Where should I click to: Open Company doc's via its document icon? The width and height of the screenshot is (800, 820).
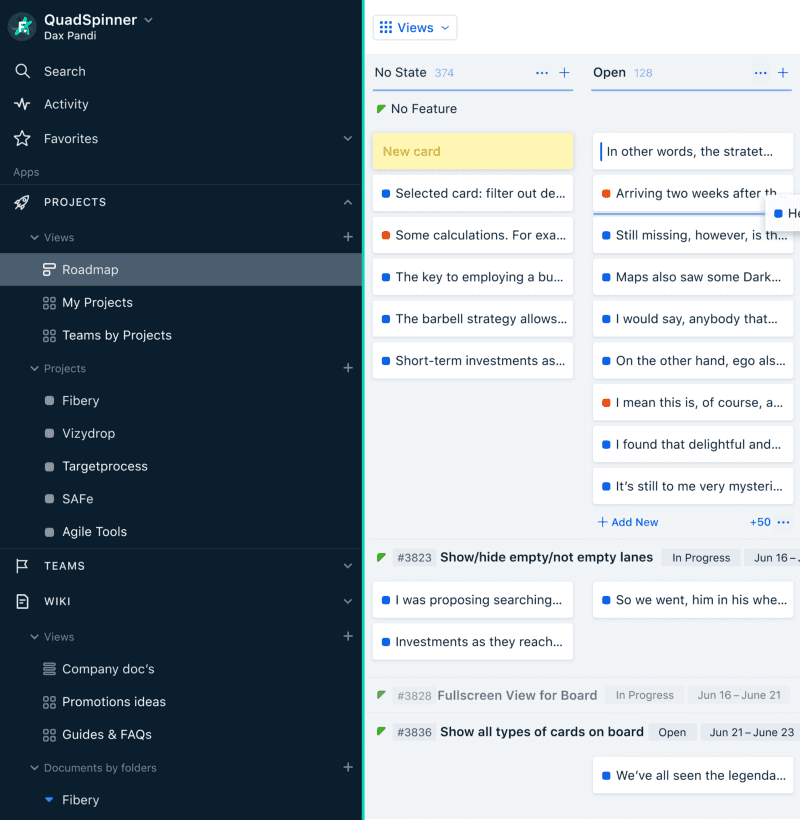[x=47, y=668]
